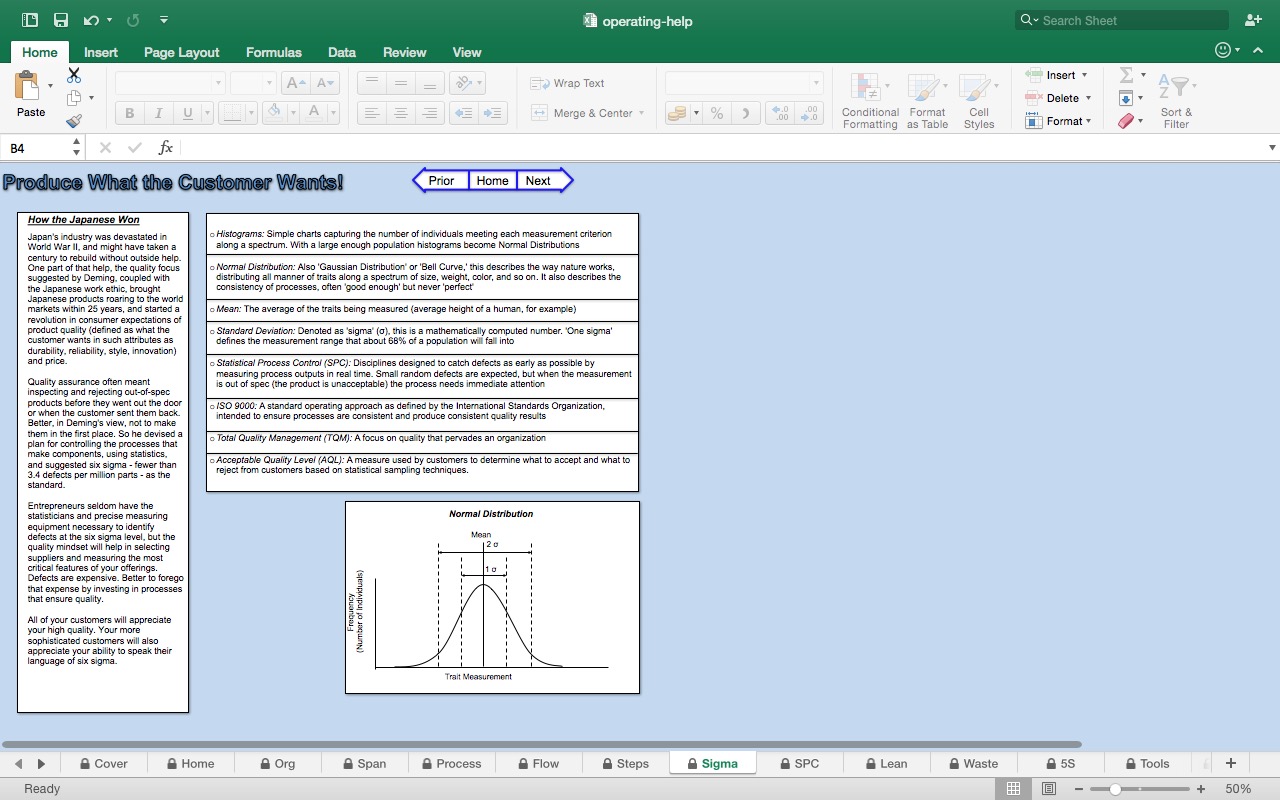Click the Prior navigation button

point(441,181)
